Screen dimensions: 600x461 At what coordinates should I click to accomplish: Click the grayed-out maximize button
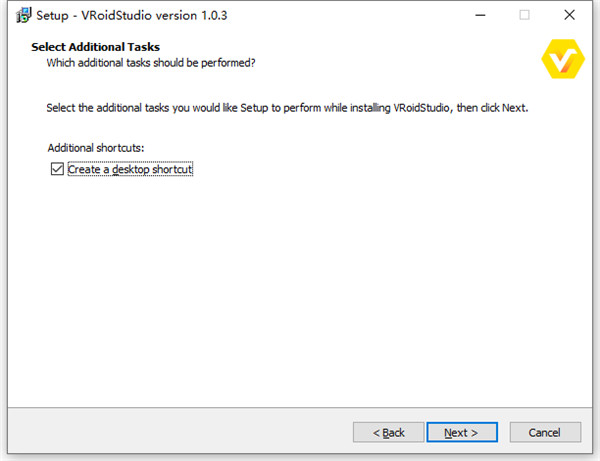pos(524,15)
